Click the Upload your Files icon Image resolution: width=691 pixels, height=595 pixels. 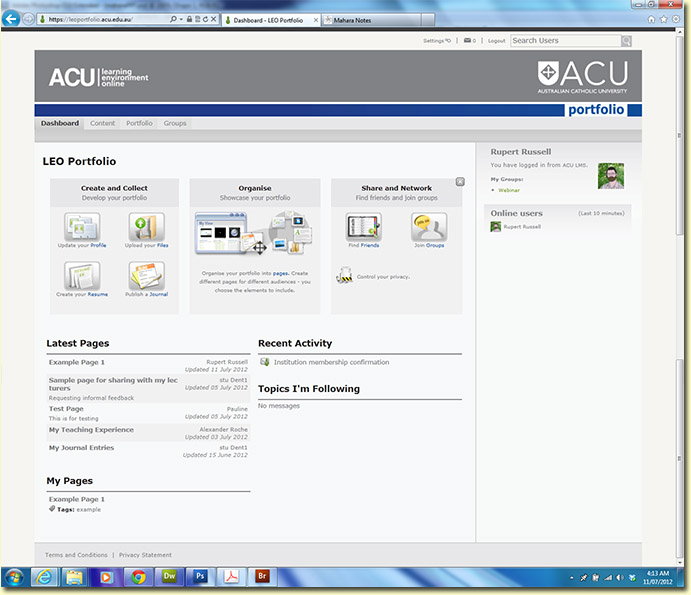(145, 225)
